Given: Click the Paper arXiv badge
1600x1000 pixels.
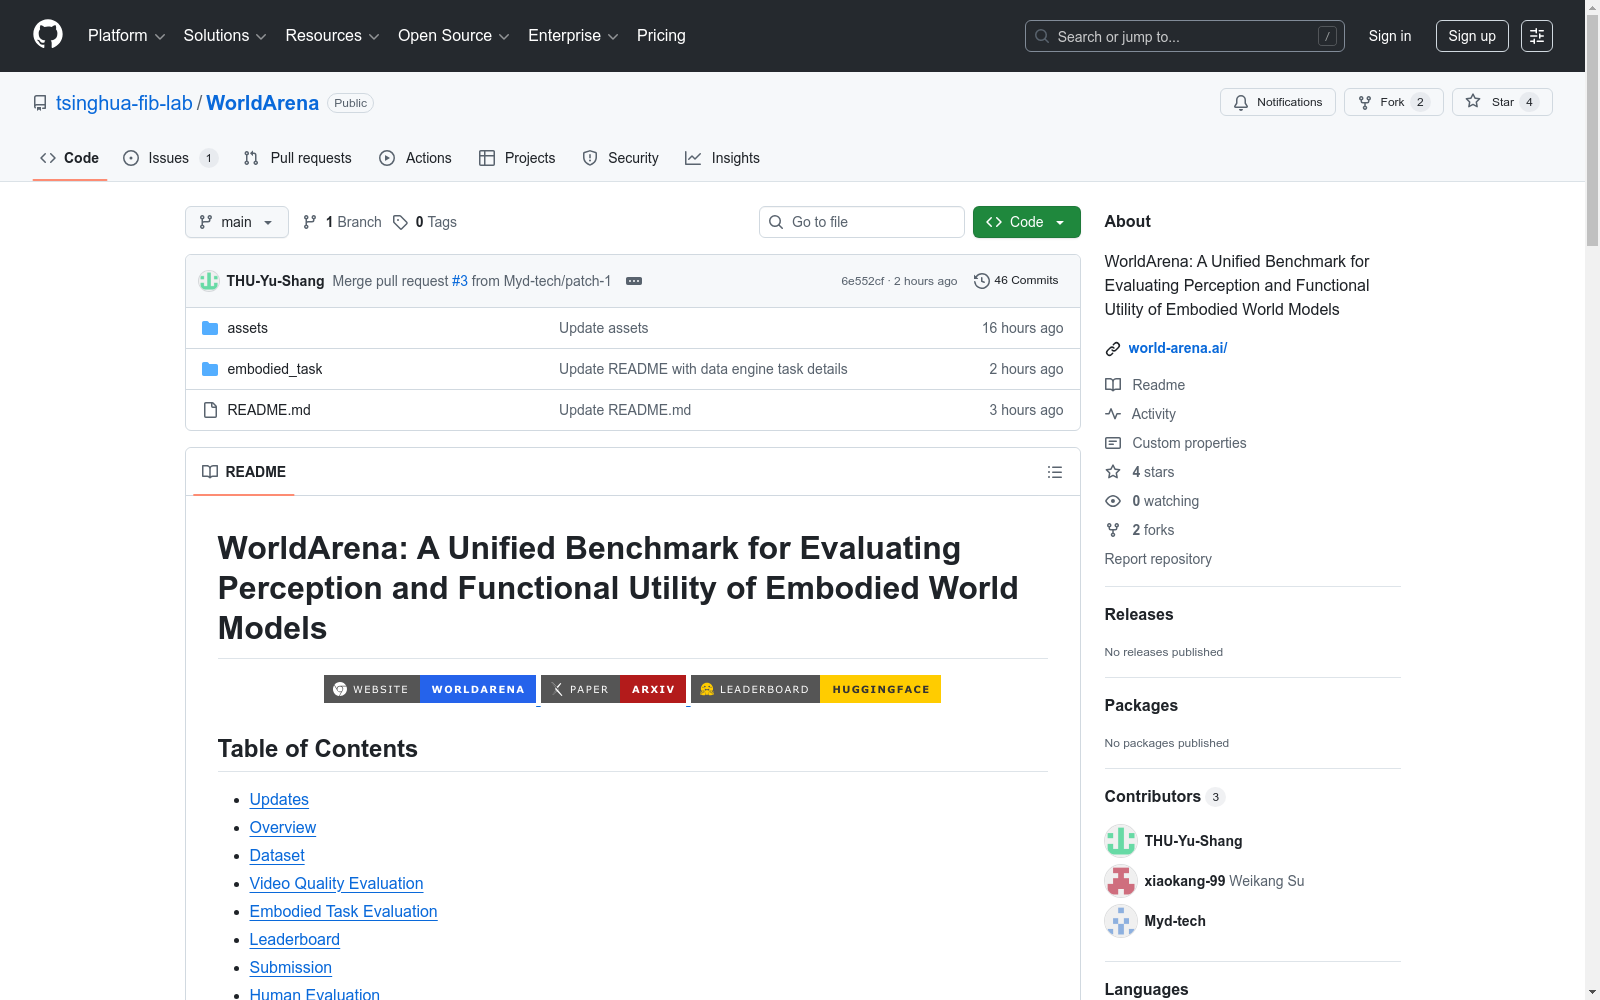Looking at the screenshot, I should coord(613,689).
